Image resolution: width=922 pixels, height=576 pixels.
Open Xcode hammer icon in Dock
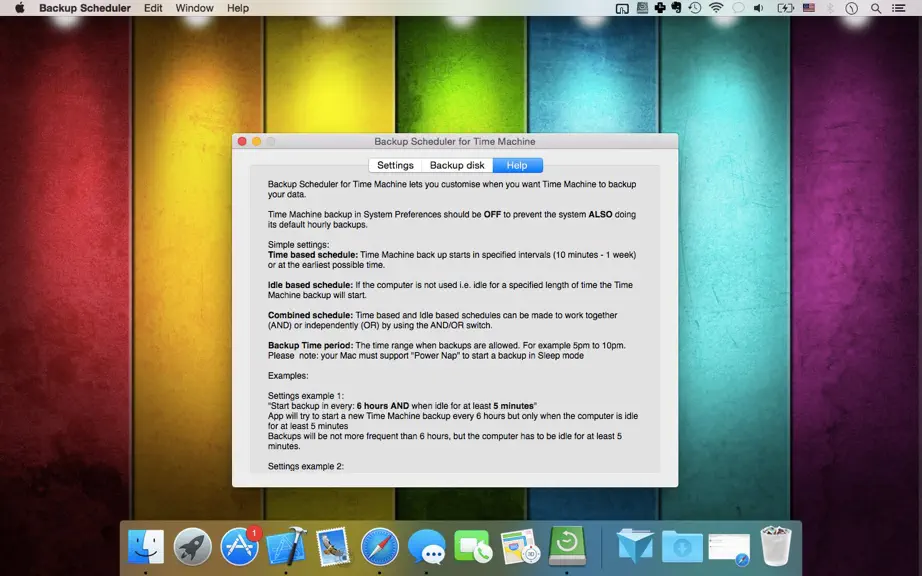click(x=286, y=546)
